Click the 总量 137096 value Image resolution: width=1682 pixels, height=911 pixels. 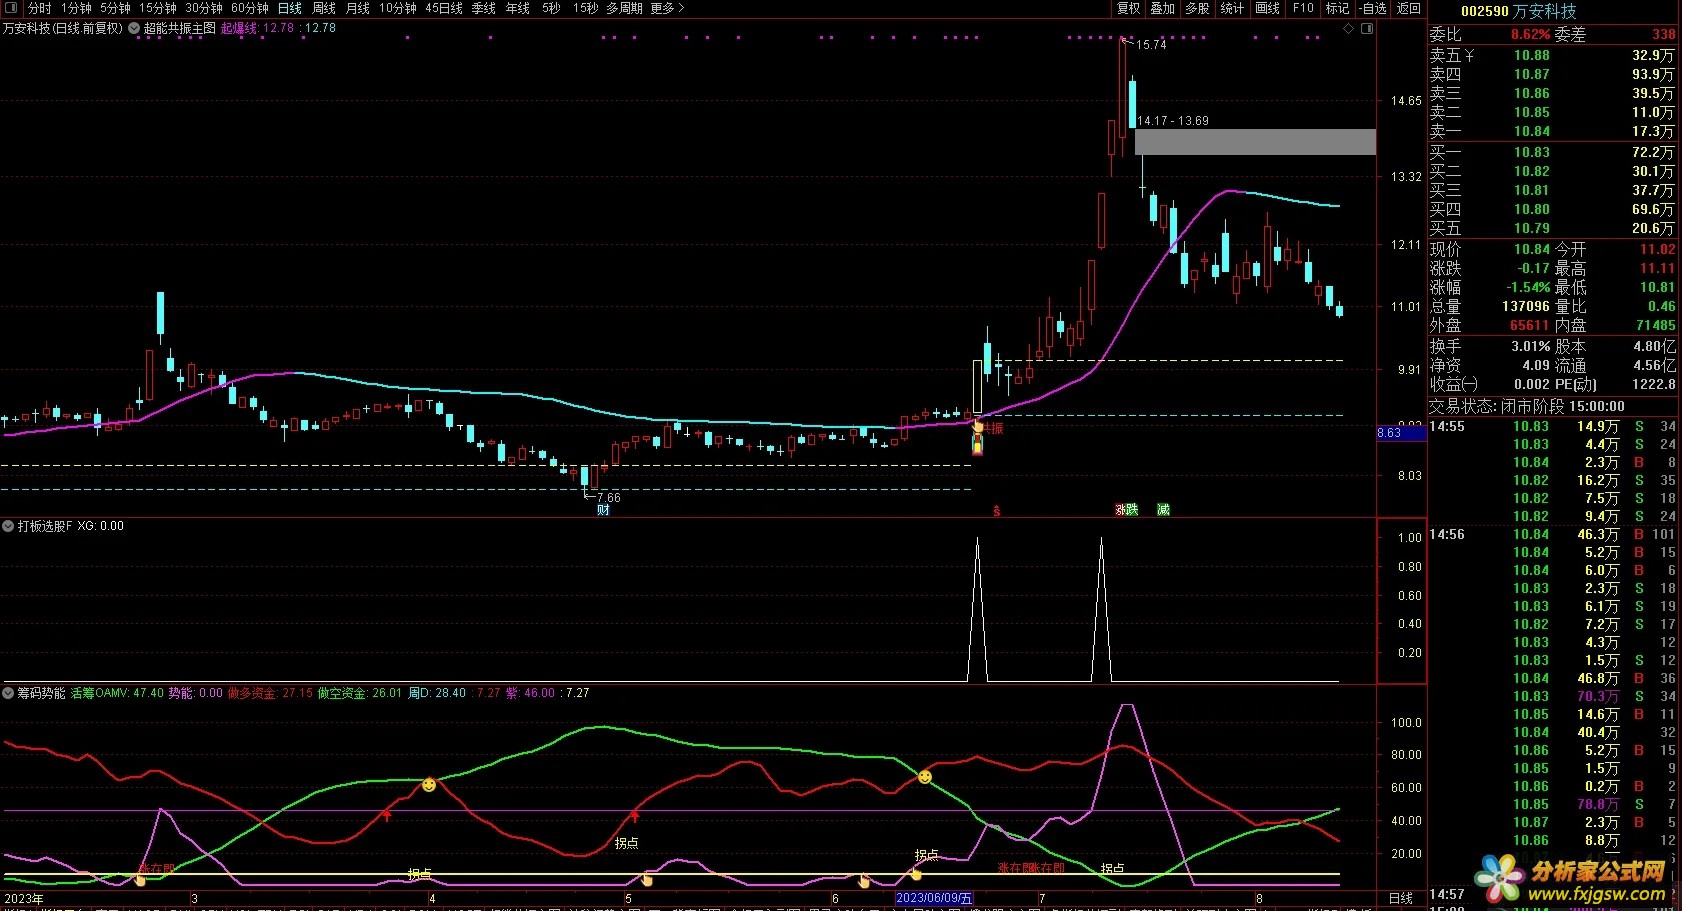click(x=1525, y=306)
